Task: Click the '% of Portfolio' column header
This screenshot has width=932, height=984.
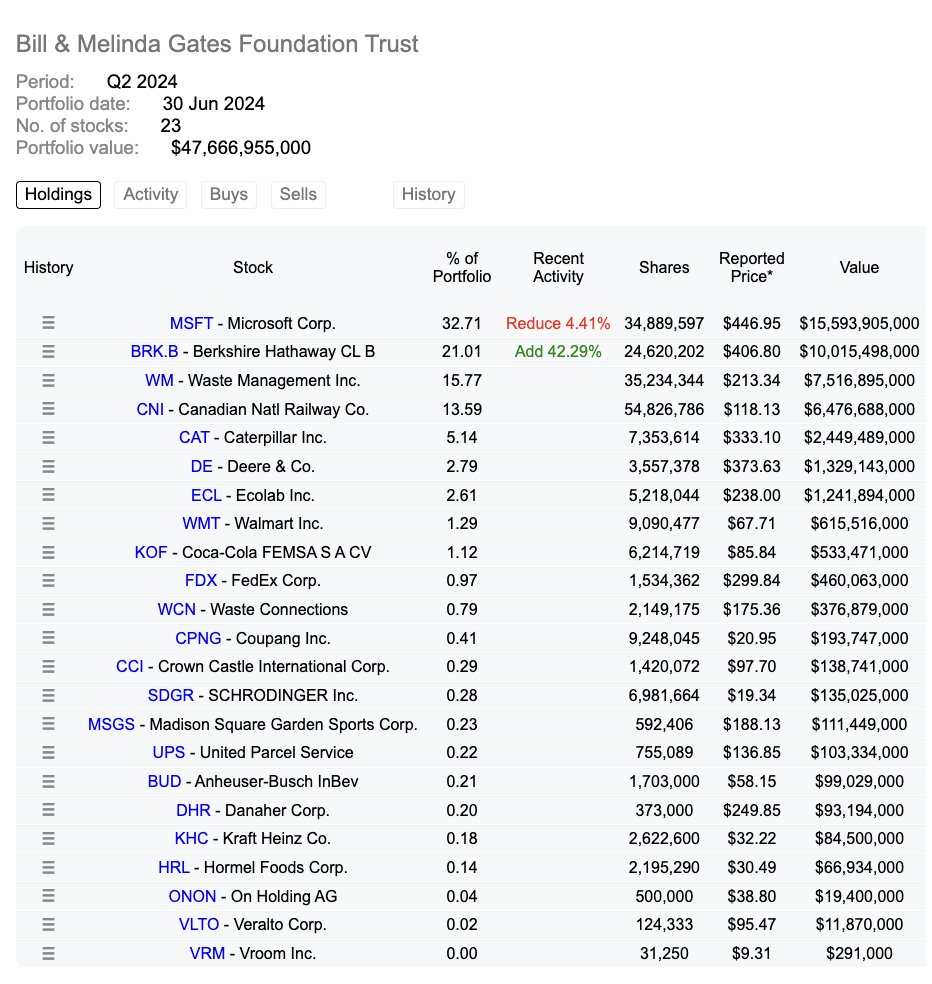Action: click(462, 267)
